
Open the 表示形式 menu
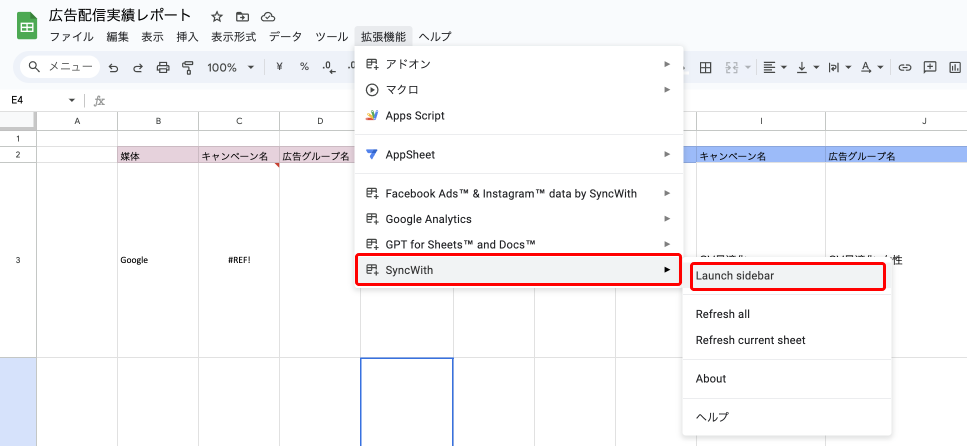tap(234, 36)
